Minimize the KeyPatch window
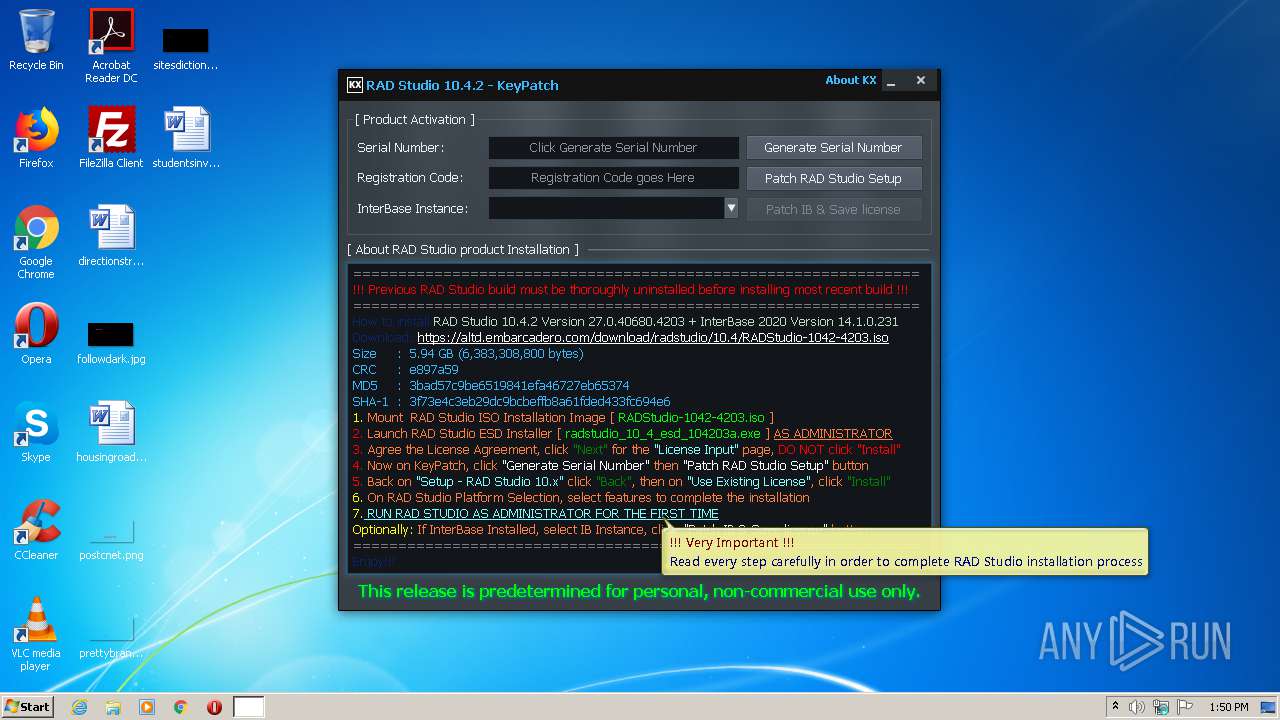1280x720 pixels. coord(892,81)
